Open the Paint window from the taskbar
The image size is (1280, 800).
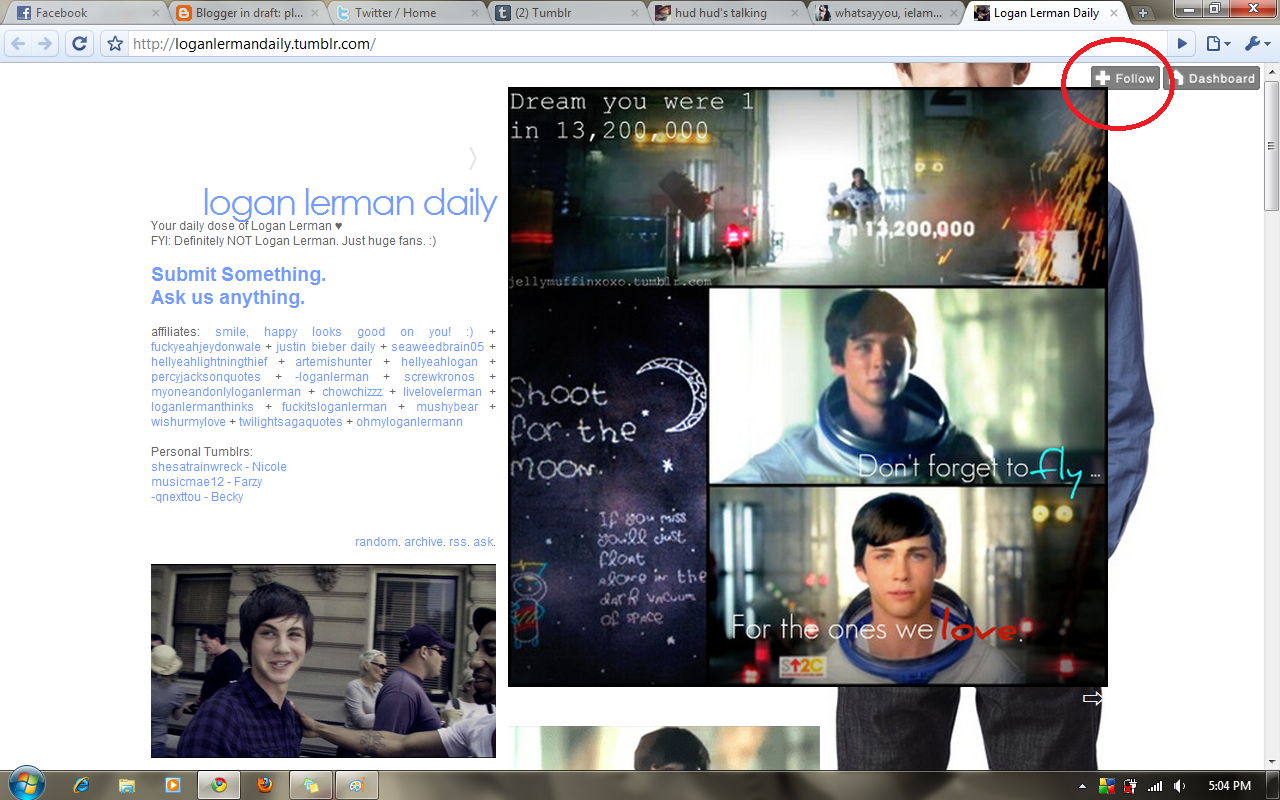[x=356, y=785]
